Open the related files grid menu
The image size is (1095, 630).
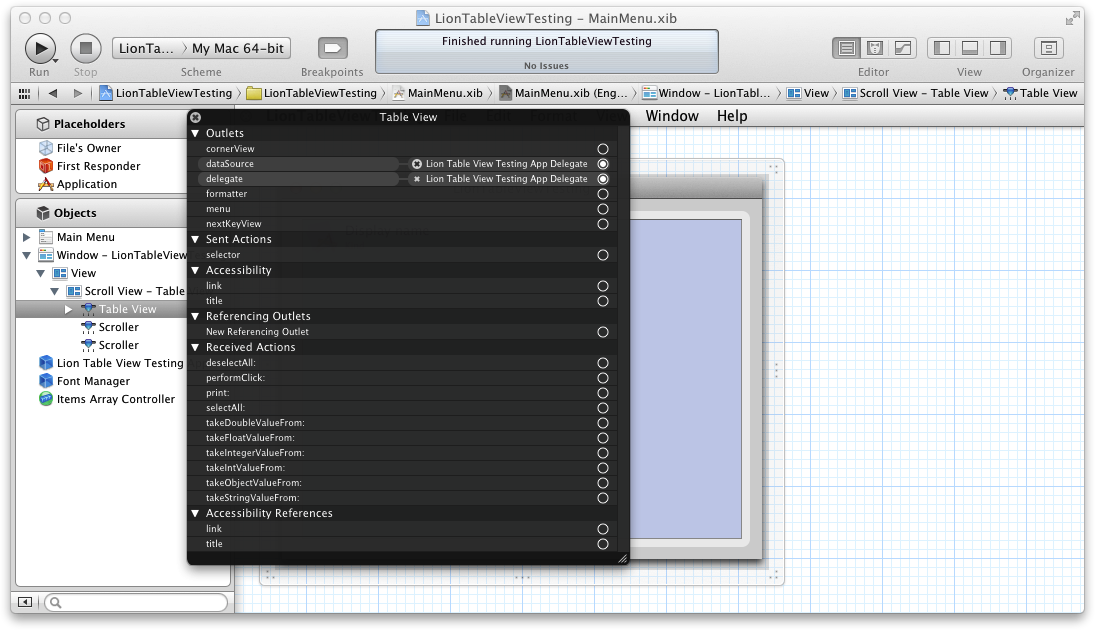pos(24,93)
